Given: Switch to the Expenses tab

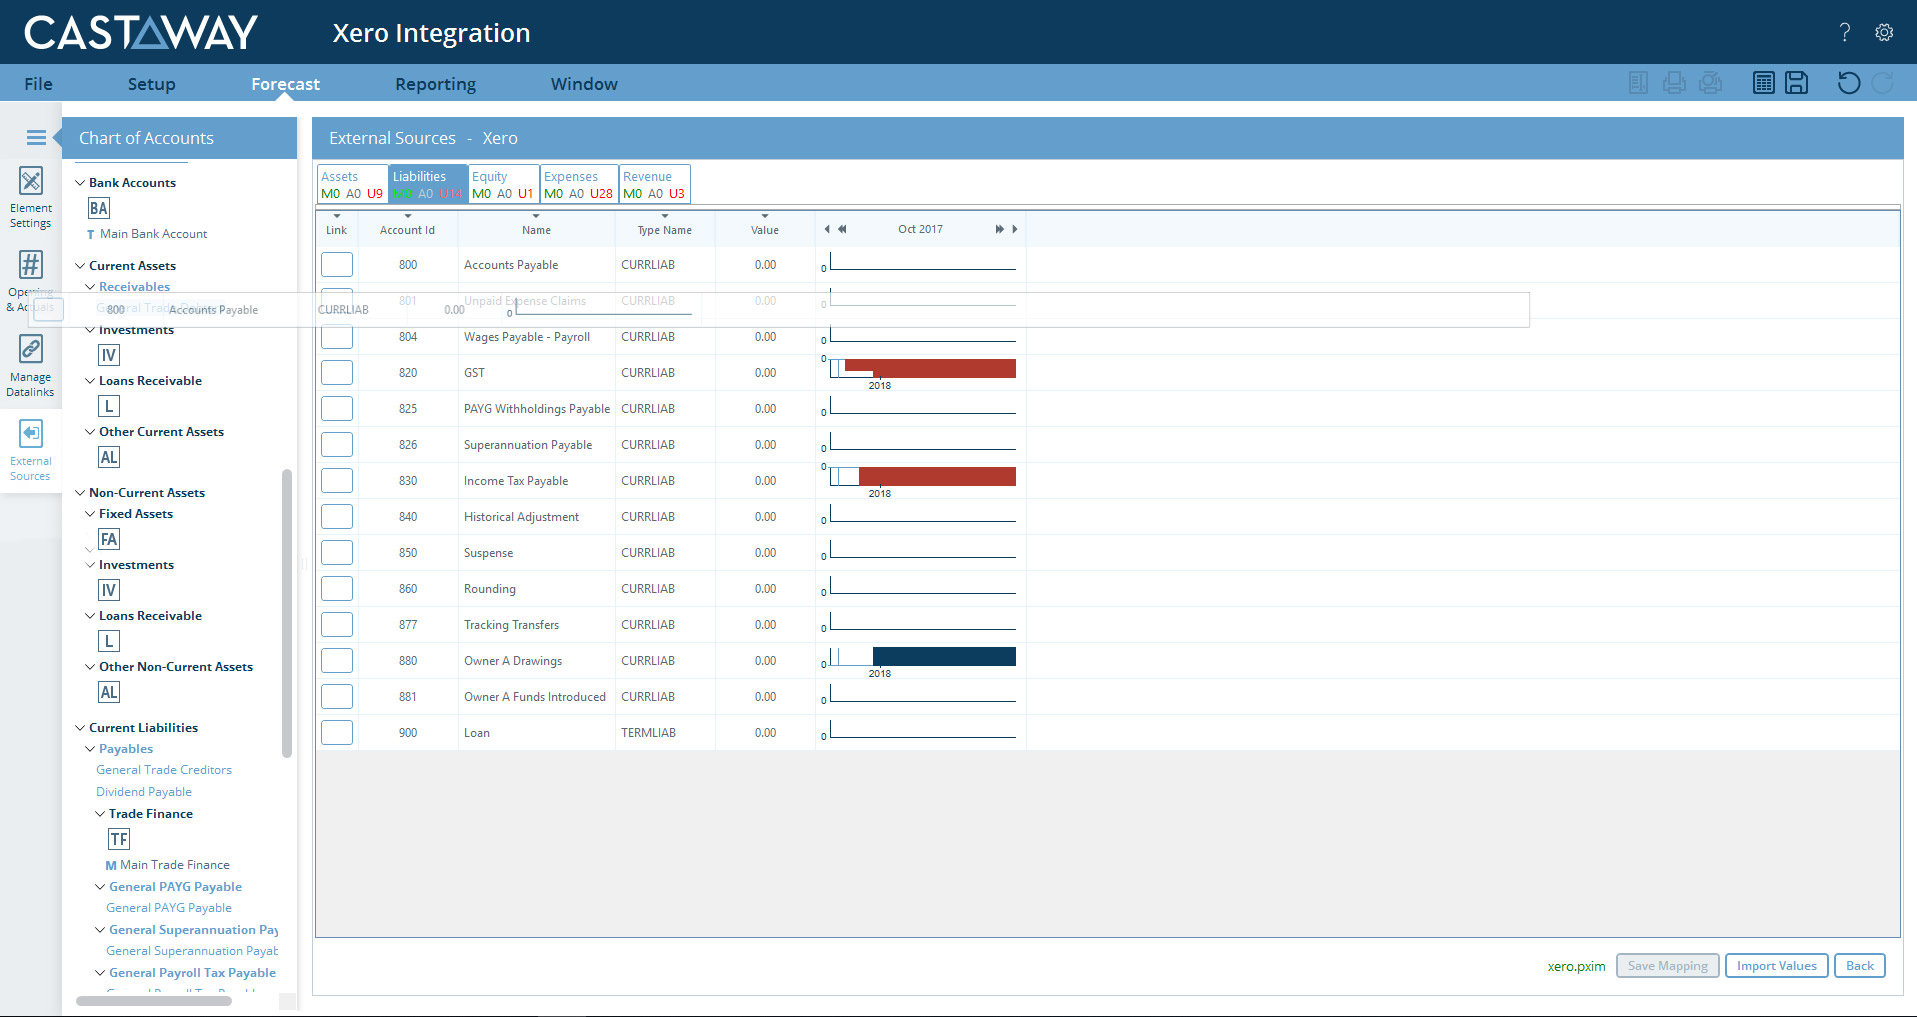Looking at the screenshot, I should 579,184.
